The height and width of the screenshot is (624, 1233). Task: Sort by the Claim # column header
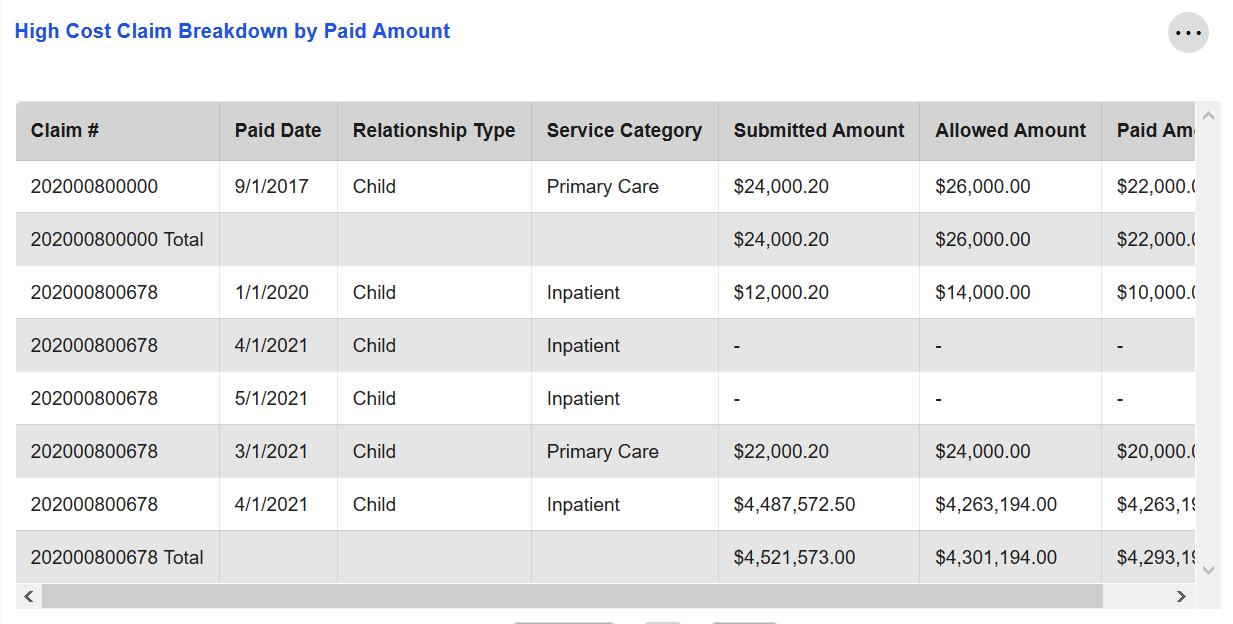tap(65, 131)
